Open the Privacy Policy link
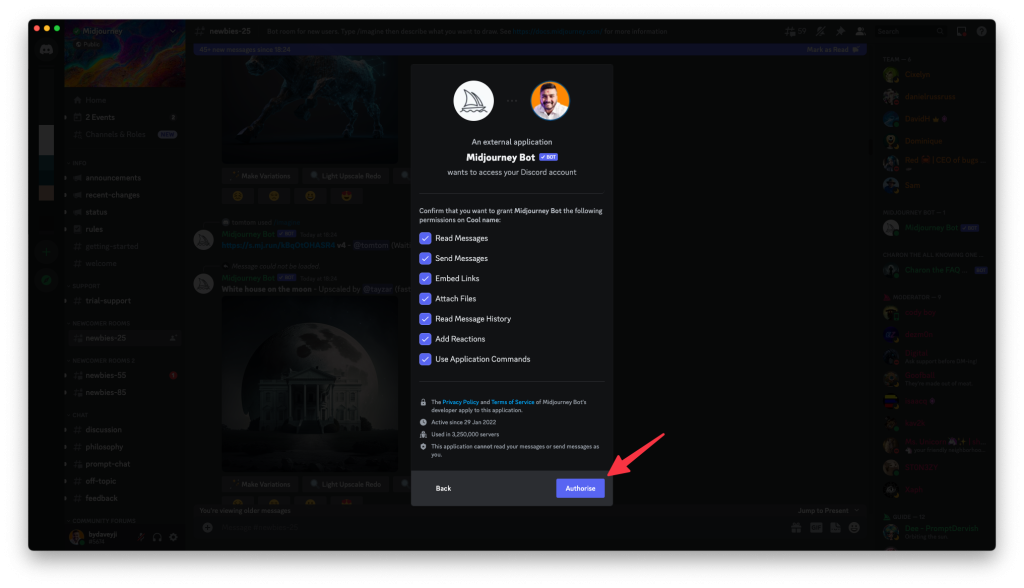1024x588 pixels. tap(460, 402)
